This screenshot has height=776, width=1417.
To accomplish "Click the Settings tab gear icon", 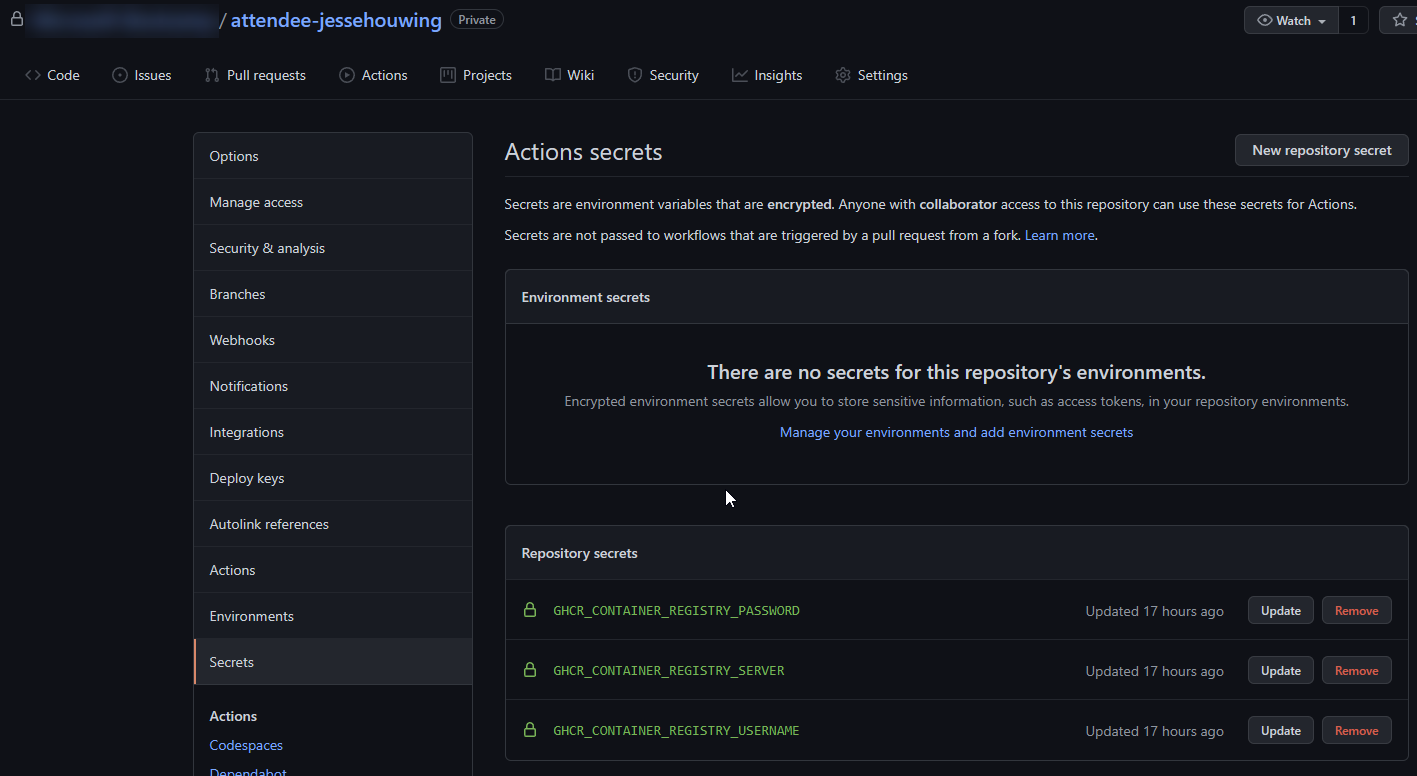I will 843,75.
